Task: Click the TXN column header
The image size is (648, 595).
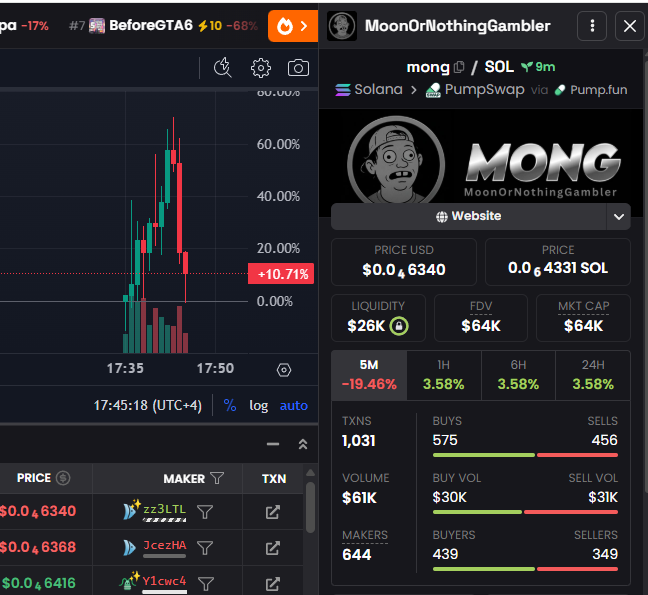Action: 274,478
